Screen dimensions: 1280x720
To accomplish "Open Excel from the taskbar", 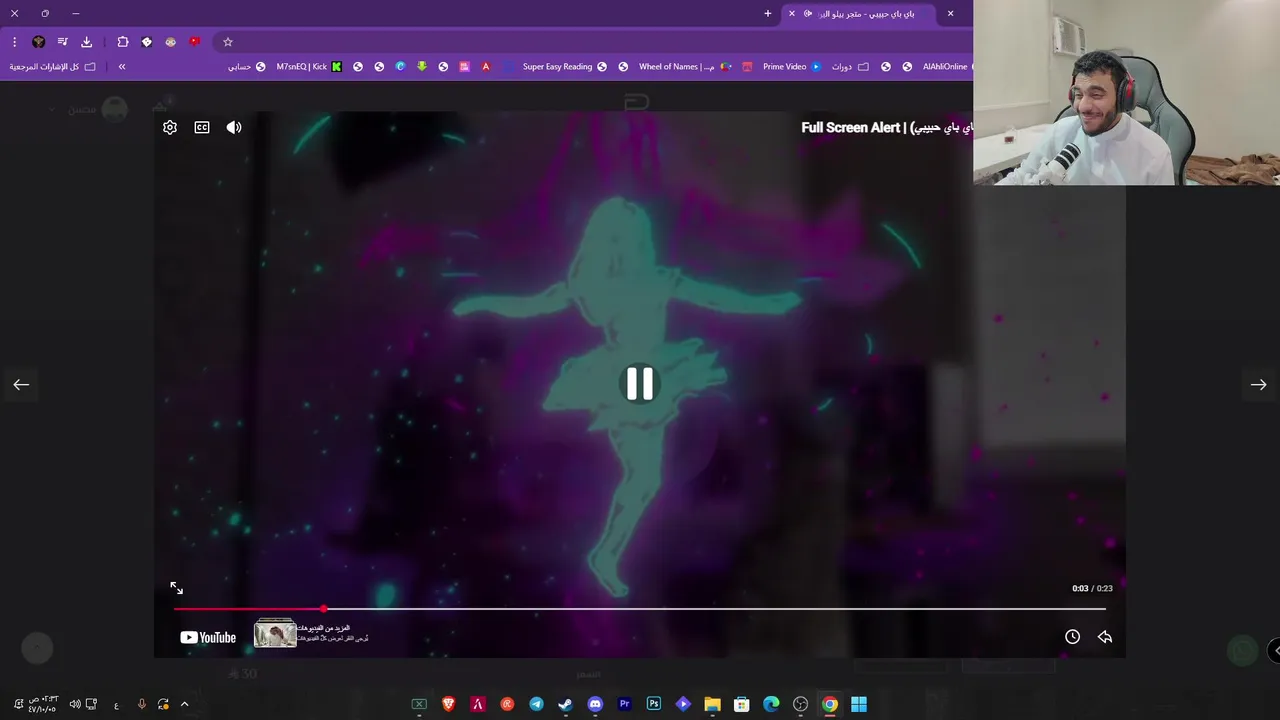I will (419, 704).
